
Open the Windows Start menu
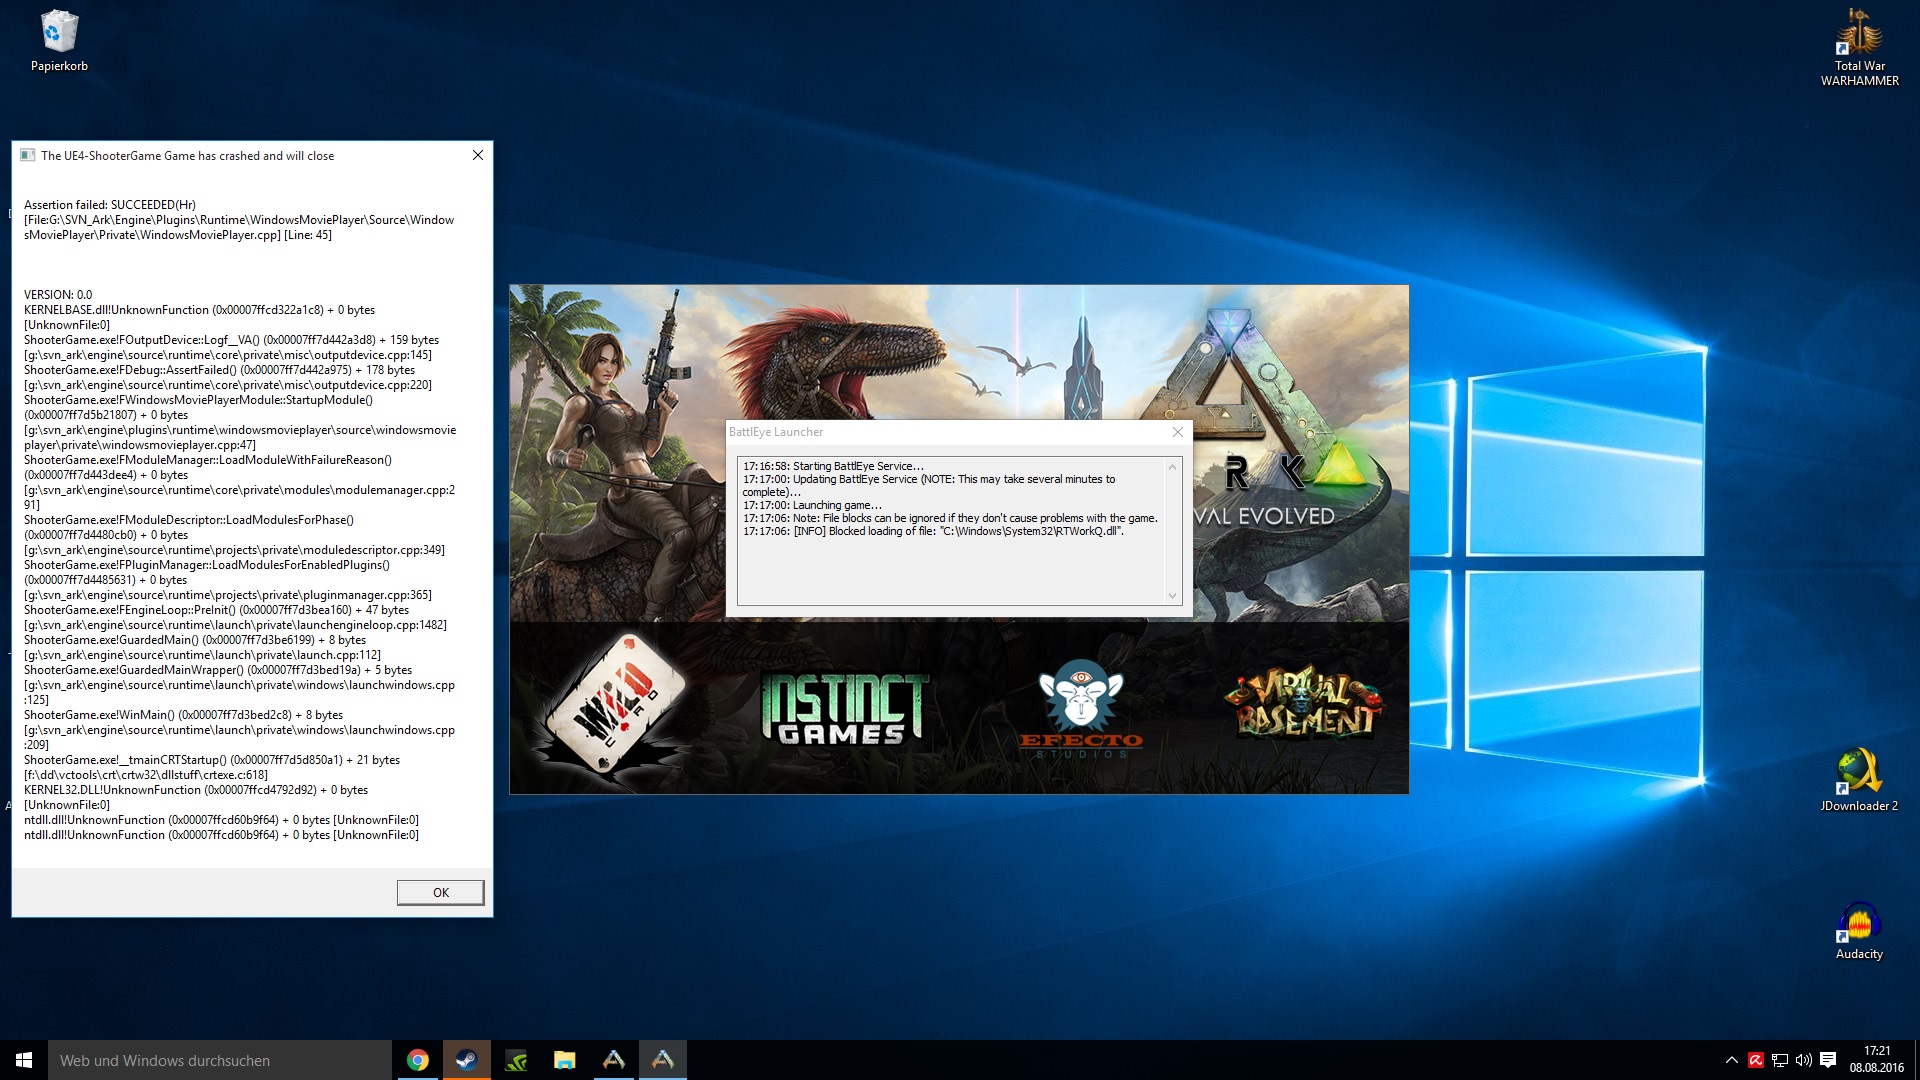coord(24,1060)
